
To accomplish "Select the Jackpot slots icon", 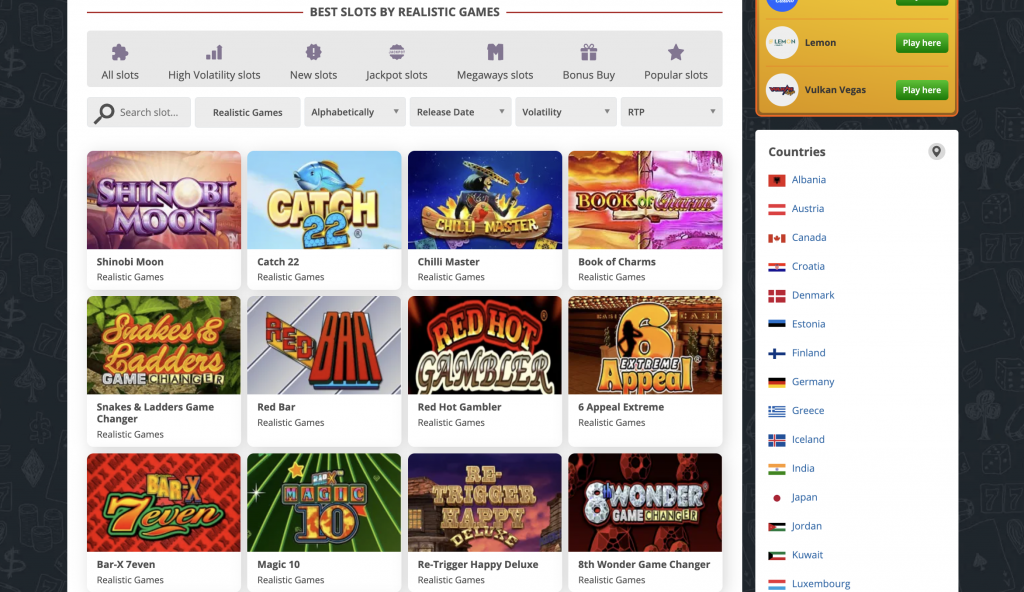I will click(x=396, y=52).
